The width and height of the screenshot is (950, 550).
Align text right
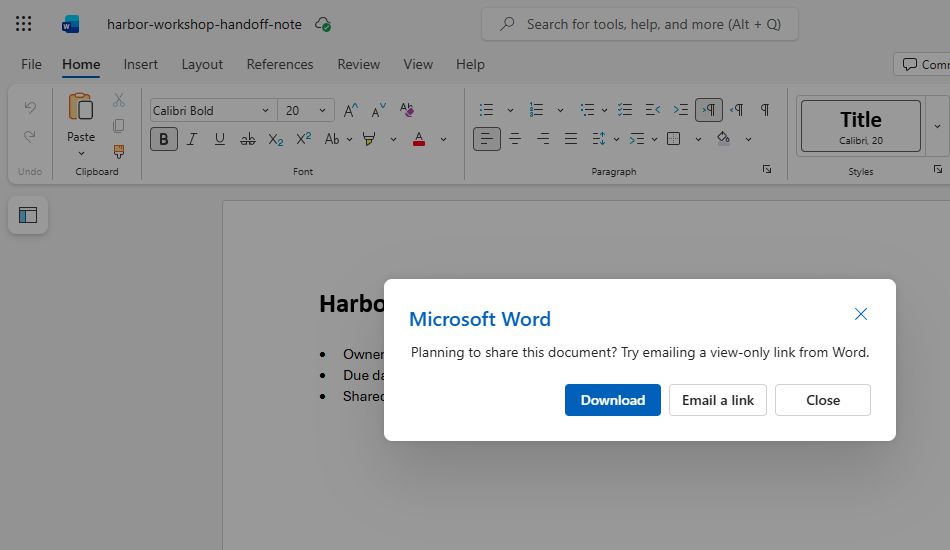pos(543,139)
